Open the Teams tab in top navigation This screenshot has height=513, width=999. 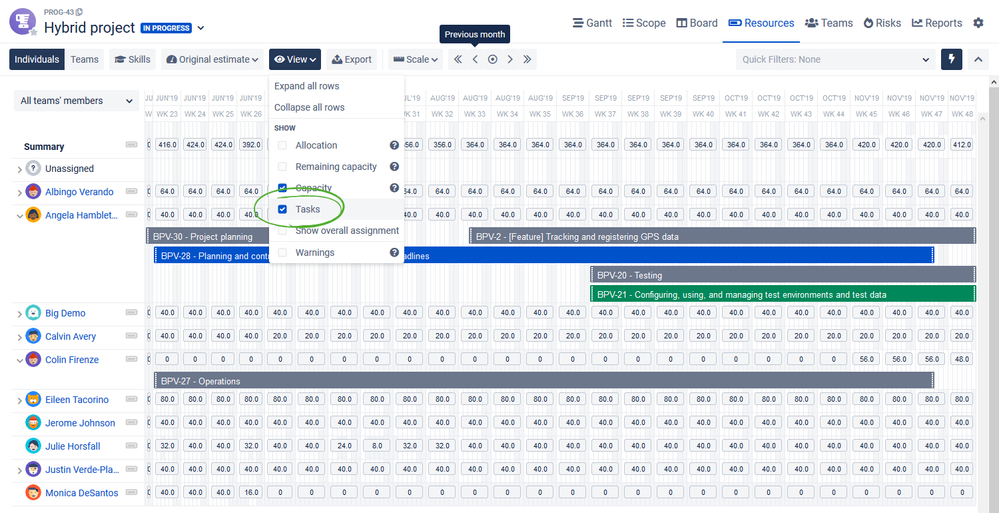click(829, 23)
